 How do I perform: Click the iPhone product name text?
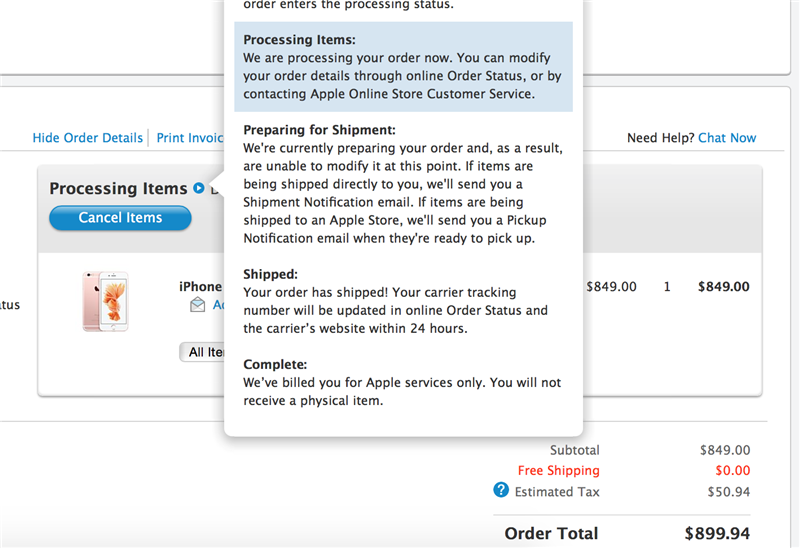tap(201, 287)
